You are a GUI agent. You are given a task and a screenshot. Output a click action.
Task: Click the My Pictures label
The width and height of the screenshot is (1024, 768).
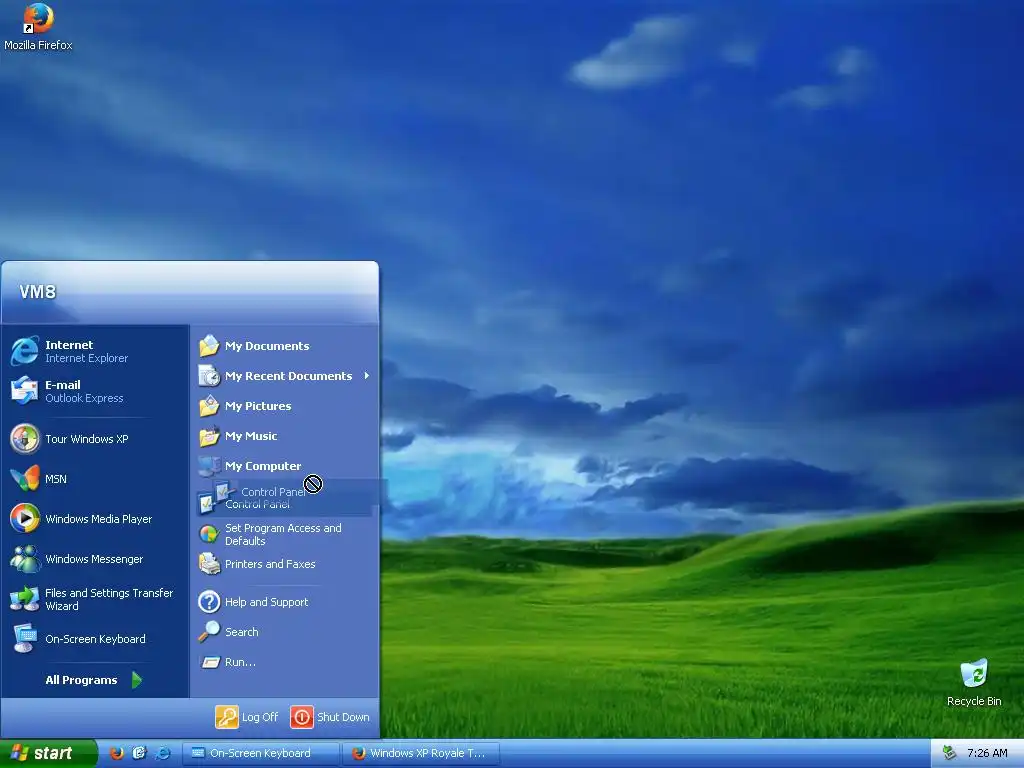click(x=258, y=406)
